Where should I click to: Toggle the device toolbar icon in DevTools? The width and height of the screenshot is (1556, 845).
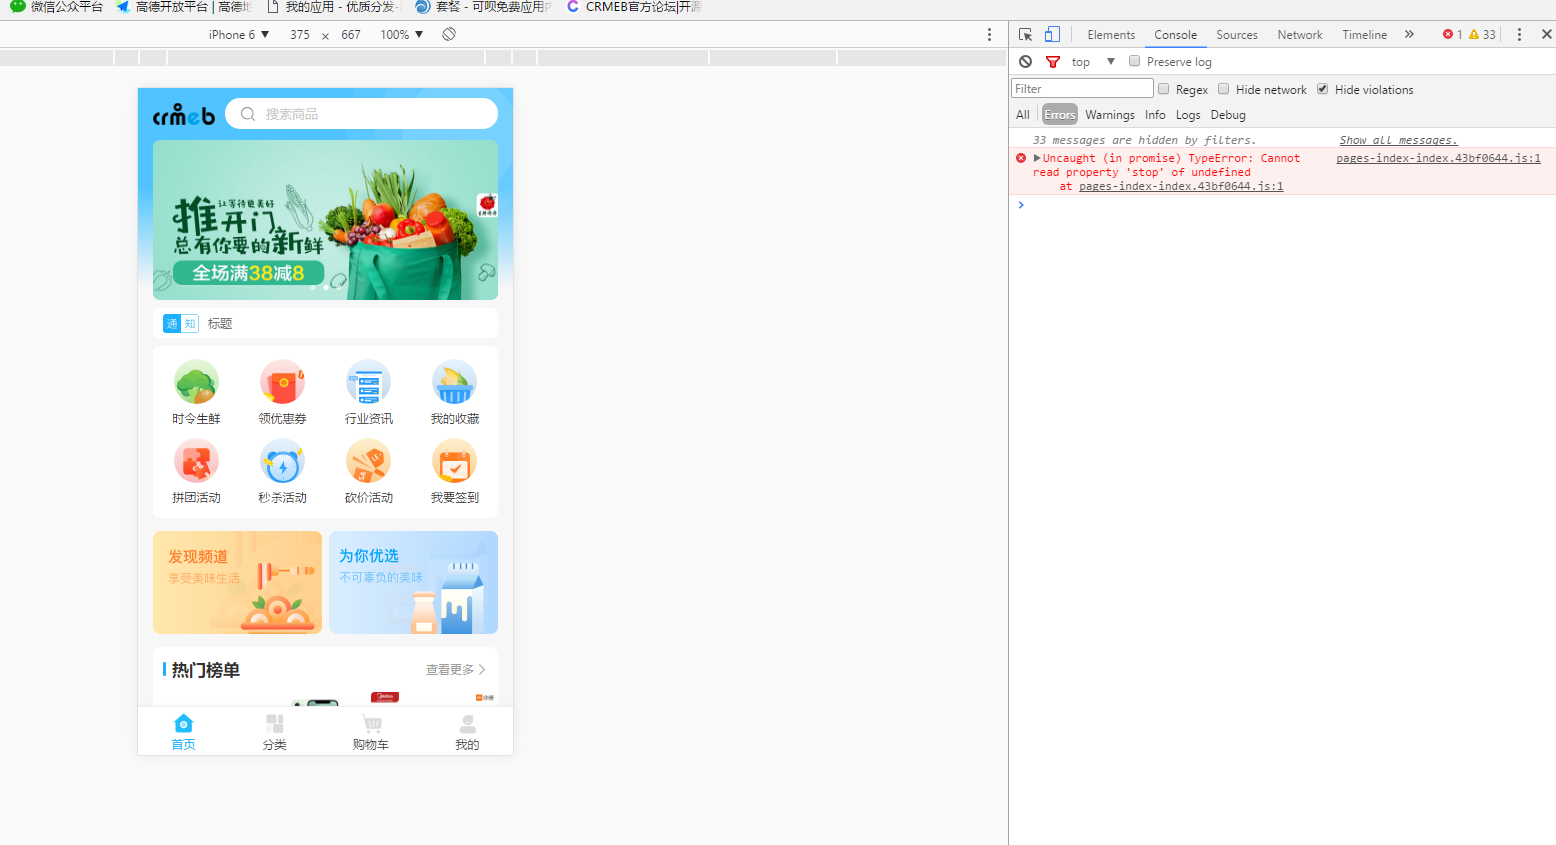[1052, 34]
